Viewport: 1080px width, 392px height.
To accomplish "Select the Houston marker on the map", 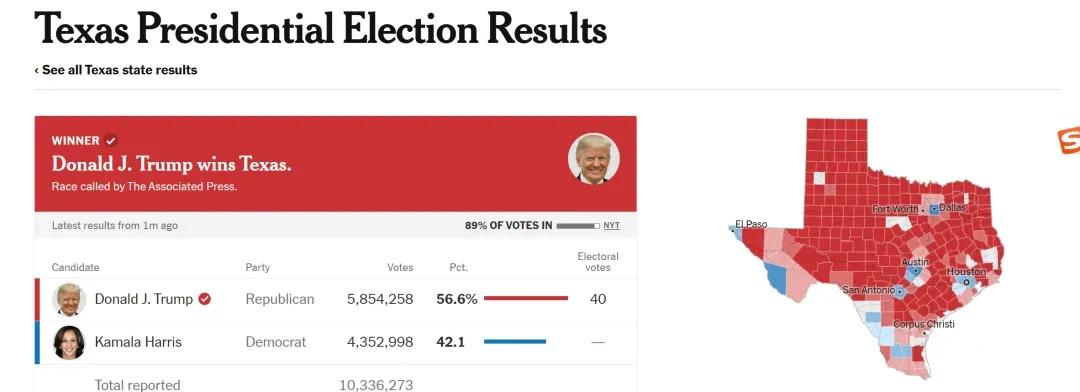I will pos(966,282).
